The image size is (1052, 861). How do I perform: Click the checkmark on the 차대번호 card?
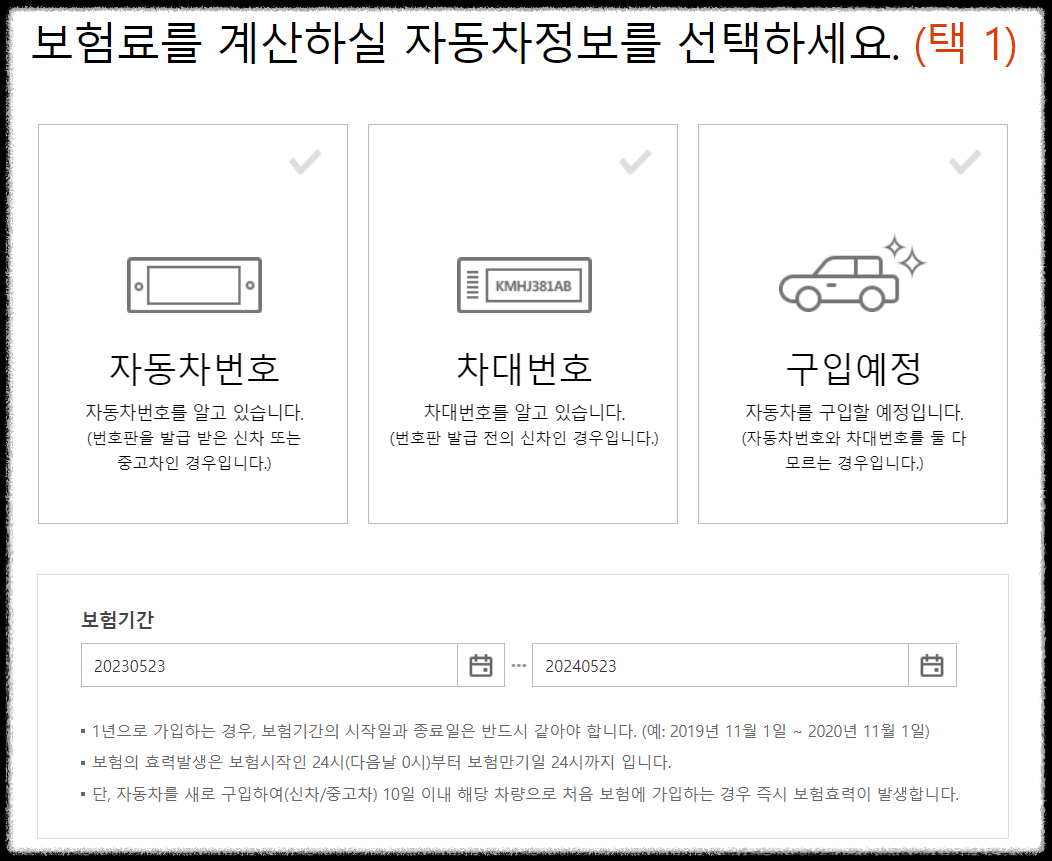click(636, 163)
